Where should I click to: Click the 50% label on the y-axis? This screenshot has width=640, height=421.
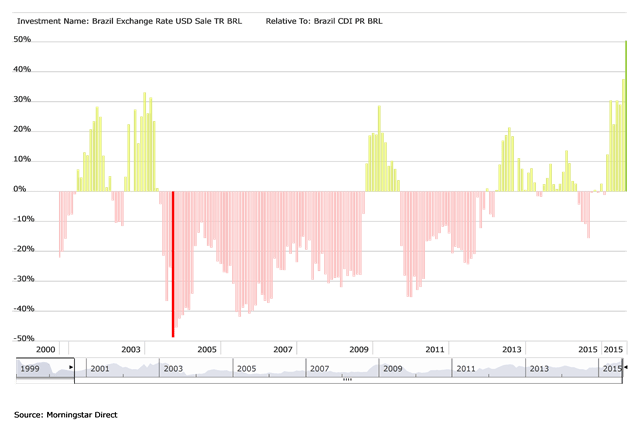(24, 39)
